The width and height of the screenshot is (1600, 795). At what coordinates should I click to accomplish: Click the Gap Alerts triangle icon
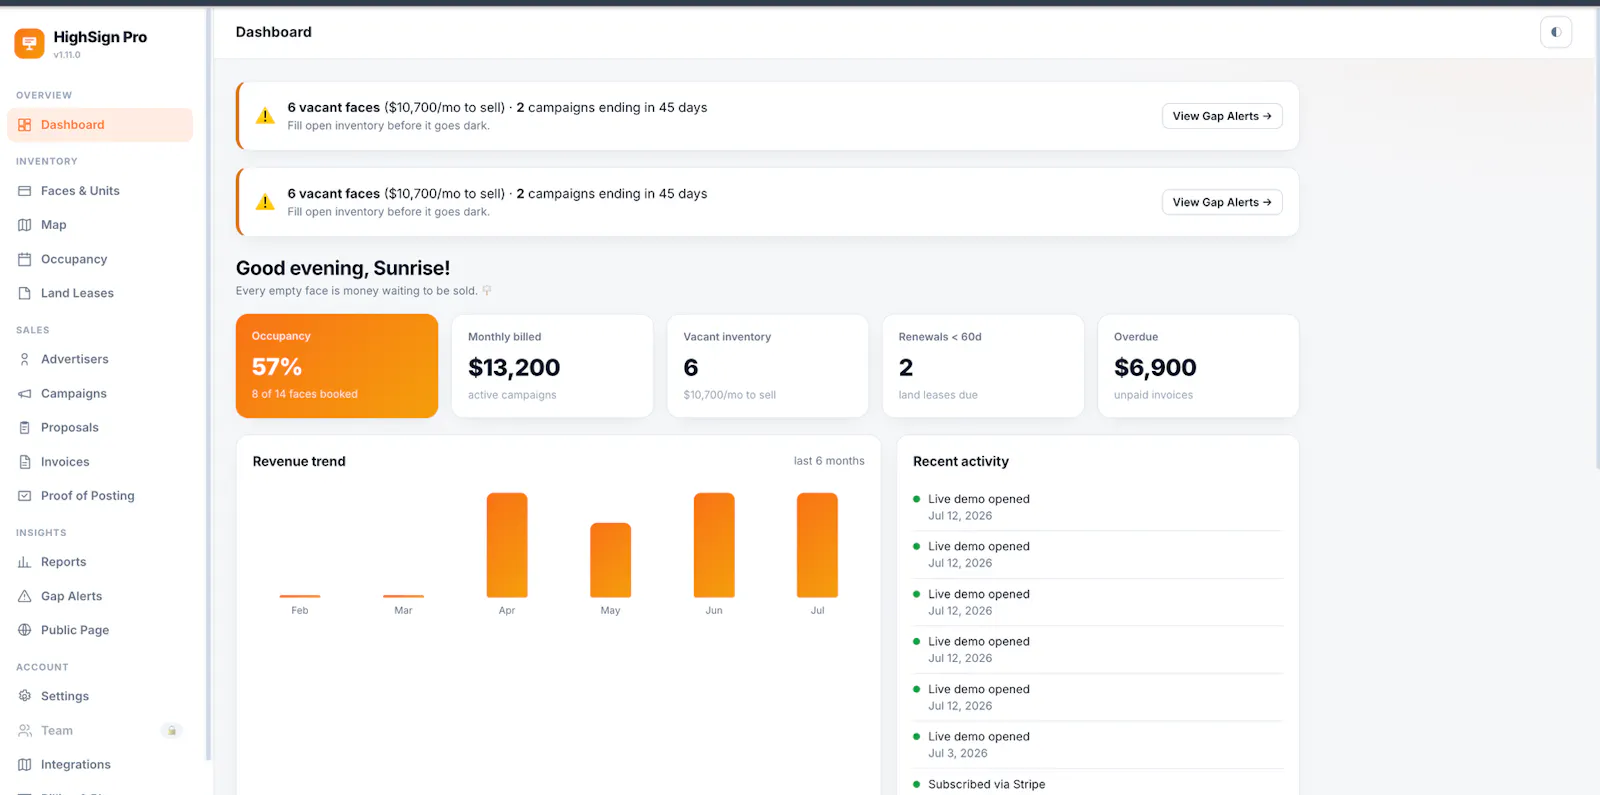25,596
